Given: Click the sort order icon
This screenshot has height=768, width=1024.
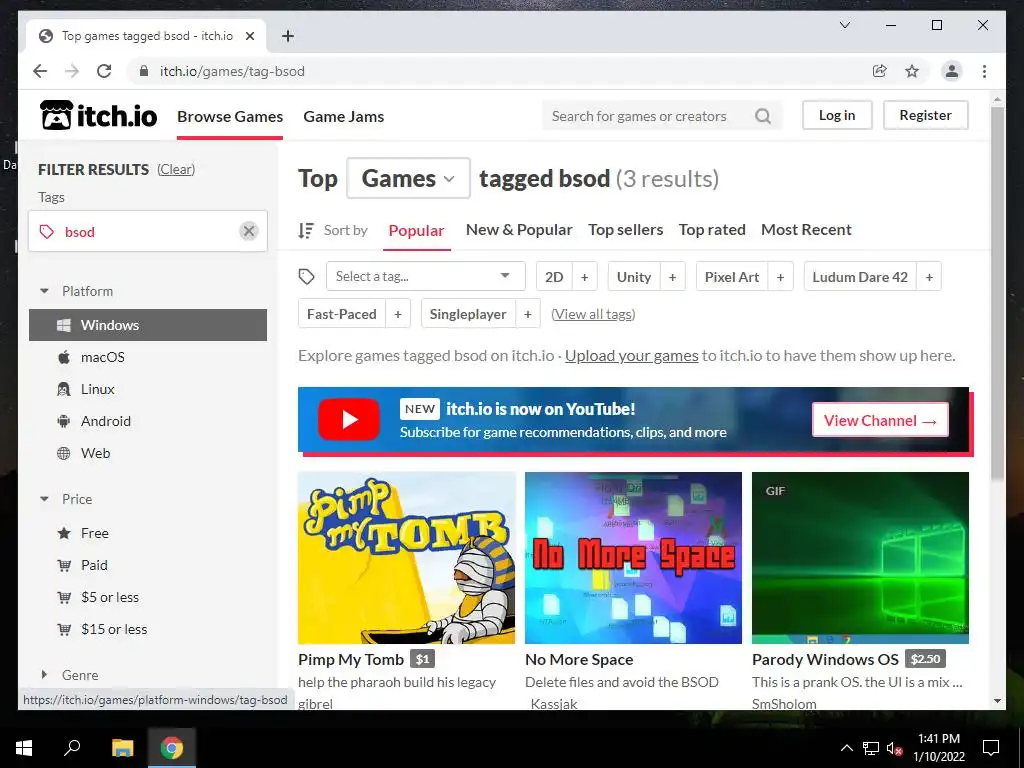Looking at the screenshot, I should tap(306, 230).
